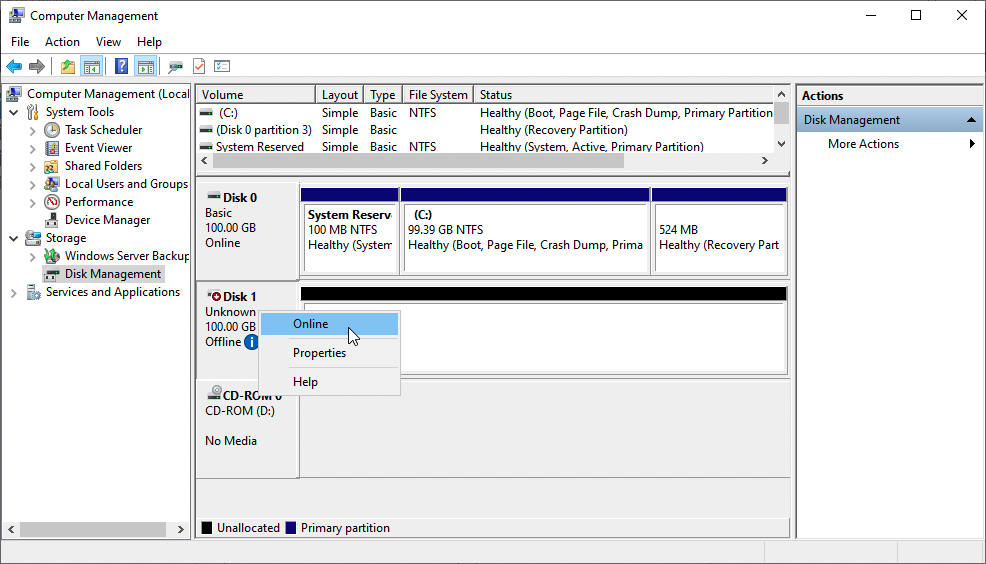
Task: Open the View menu
Action: (108, 41)
